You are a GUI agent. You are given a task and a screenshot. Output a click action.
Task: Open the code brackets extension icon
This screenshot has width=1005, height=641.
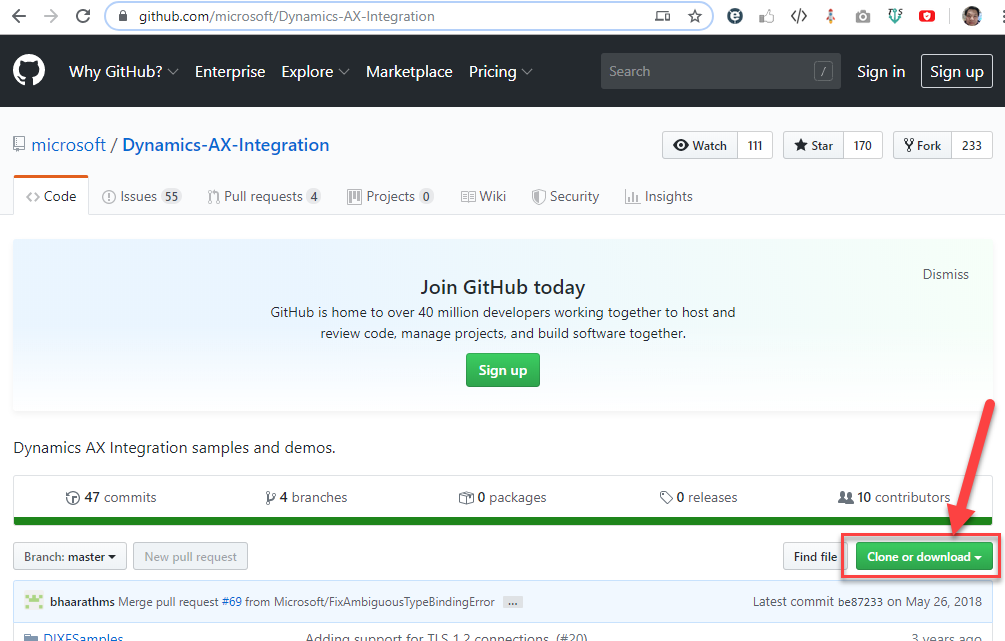point(799,16)
